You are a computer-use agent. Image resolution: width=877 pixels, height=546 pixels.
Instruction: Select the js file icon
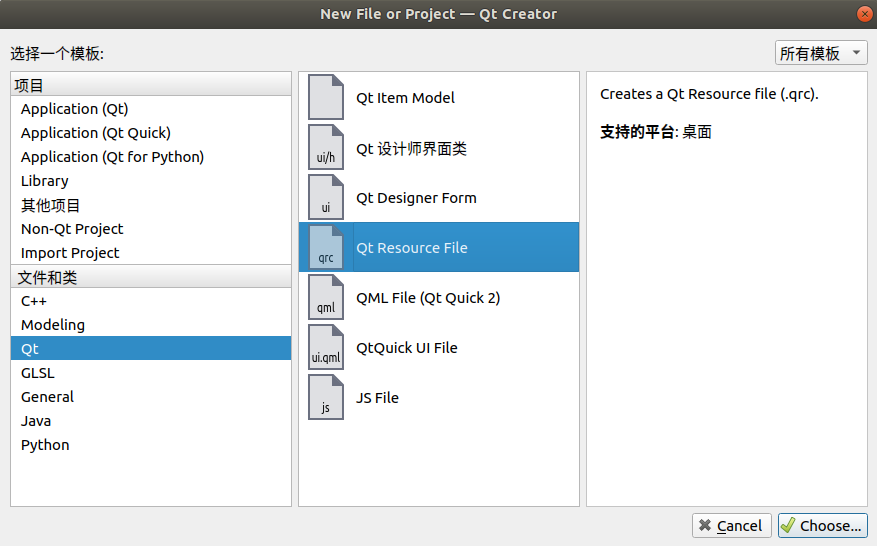[x=326, y=397]
